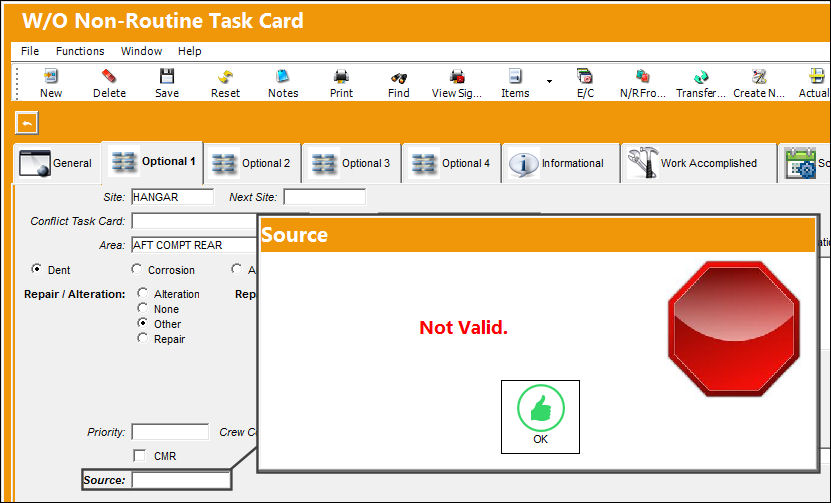Open Find with binoculars icon

(x=399, y=77)
